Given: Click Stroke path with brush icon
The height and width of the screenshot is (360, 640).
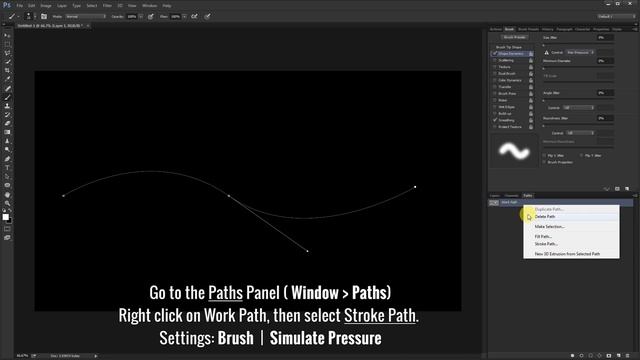Looking at the screenshot, I should [582, 356].
